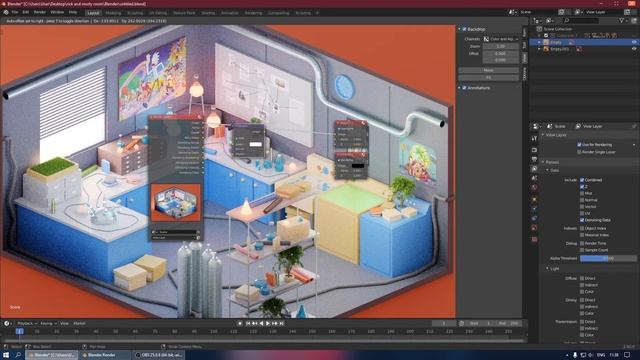Open the Help menu
Image resolution: width=640 pixels, height=360 pixels.
(x=73, y=13)
